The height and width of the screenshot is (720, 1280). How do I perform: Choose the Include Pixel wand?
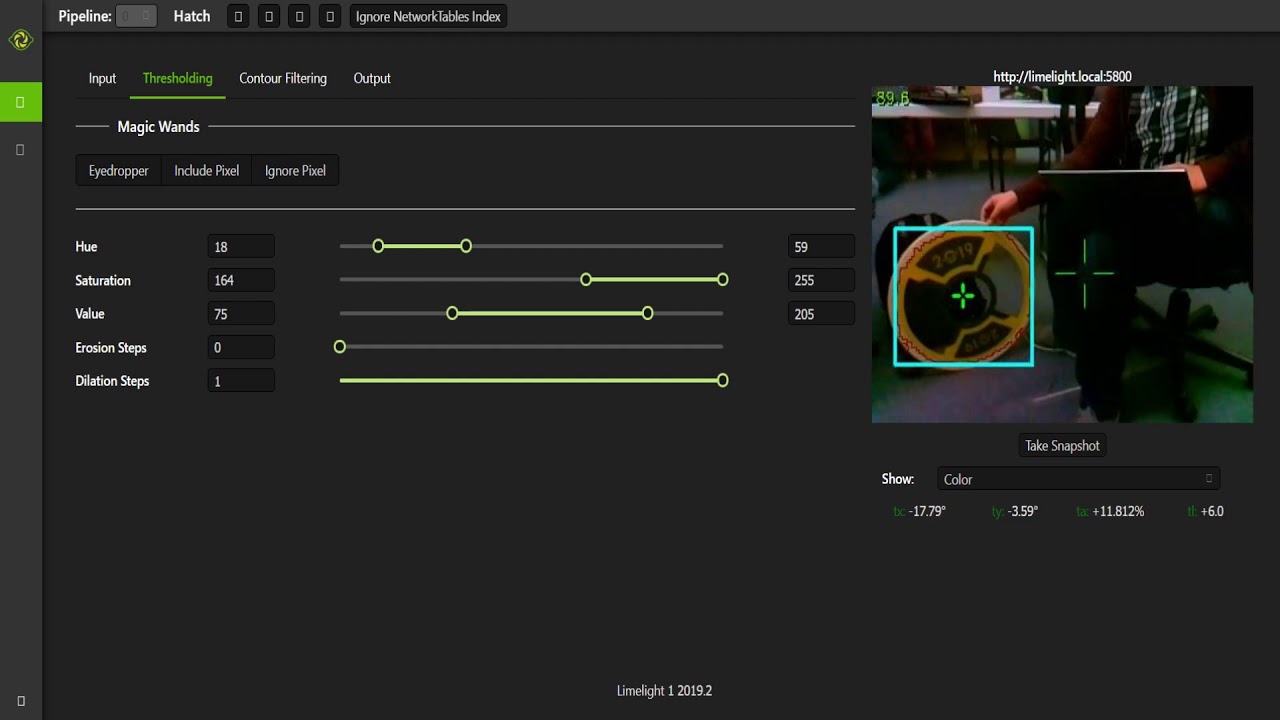[x=206, y=171]
